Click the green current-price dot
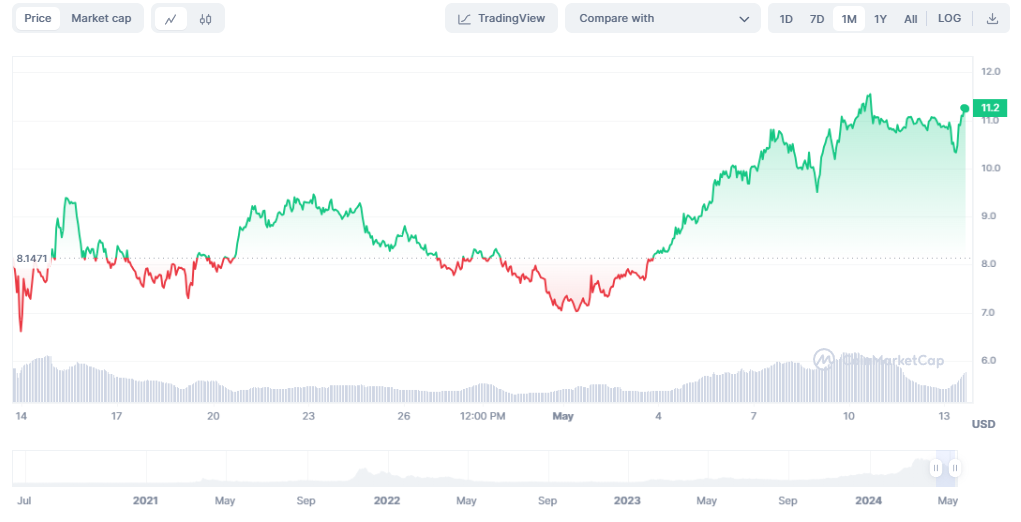This screenshot has width=1021, height=522. click(x=965, y=108)
